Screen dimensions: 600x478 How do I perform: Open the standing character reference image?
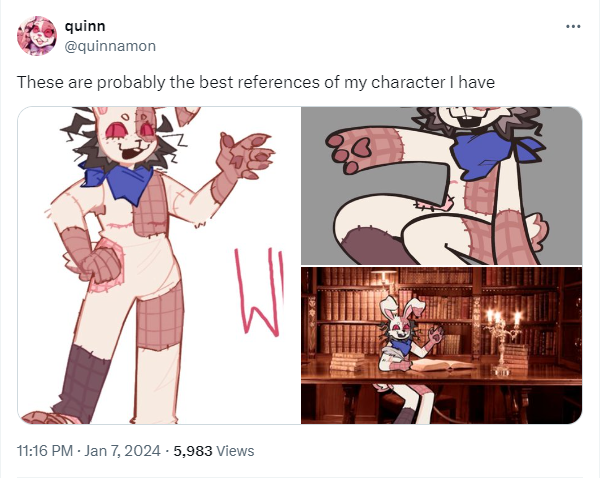[159, 265]
